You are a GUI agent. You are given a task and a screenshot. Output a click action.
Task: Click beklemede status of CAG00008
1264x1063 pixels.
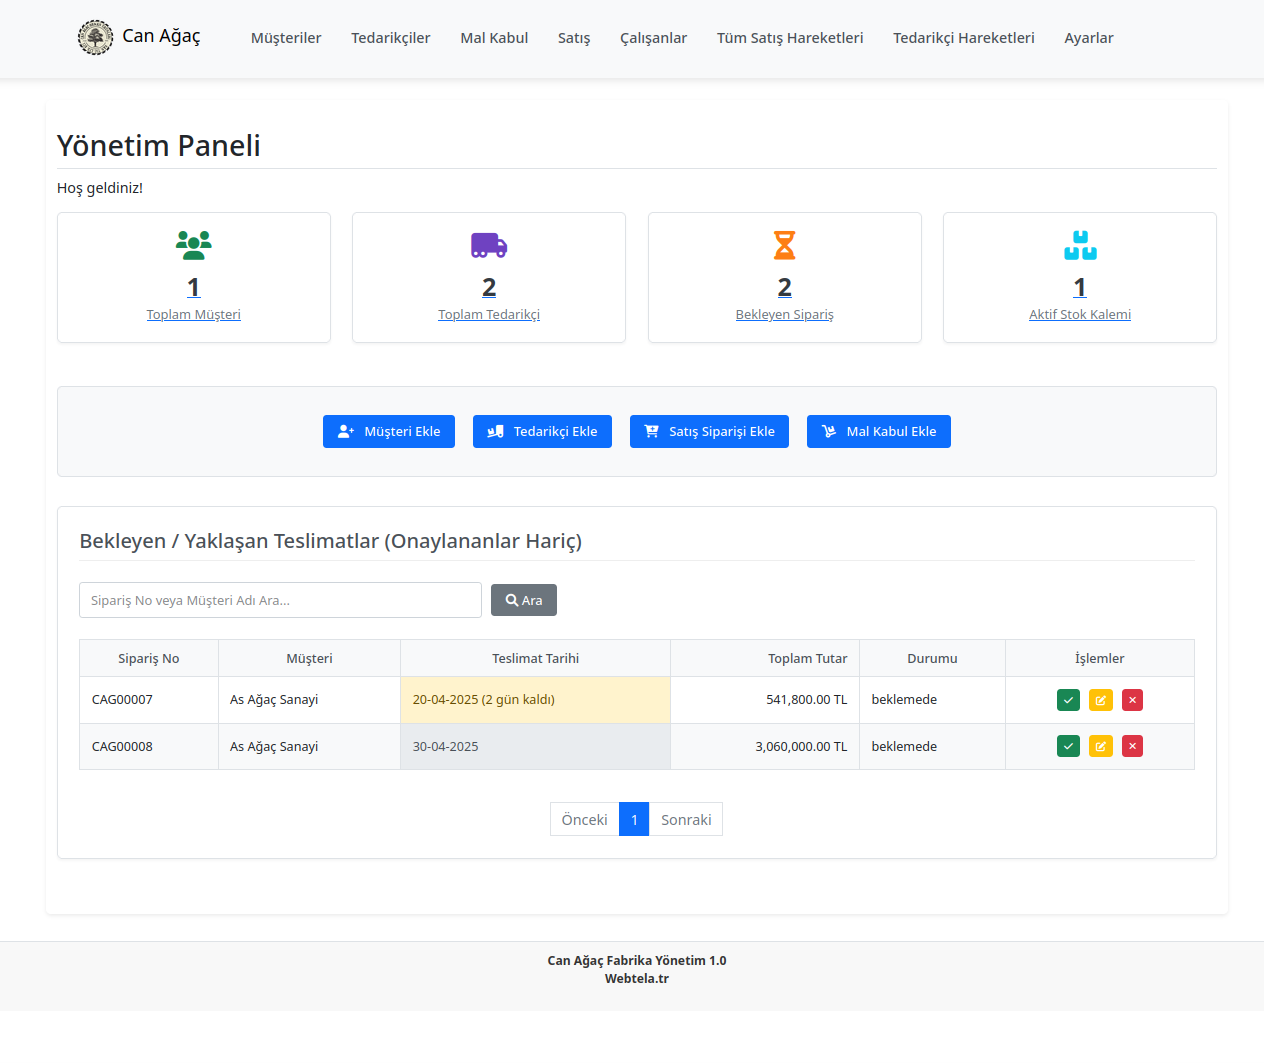[904, 746]
